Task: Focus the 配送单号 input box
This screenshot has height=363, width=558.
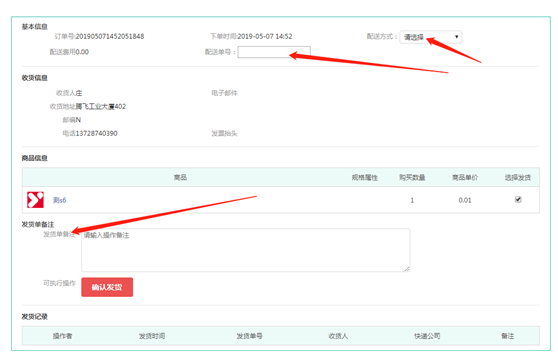Action: (x=274, y=52)
